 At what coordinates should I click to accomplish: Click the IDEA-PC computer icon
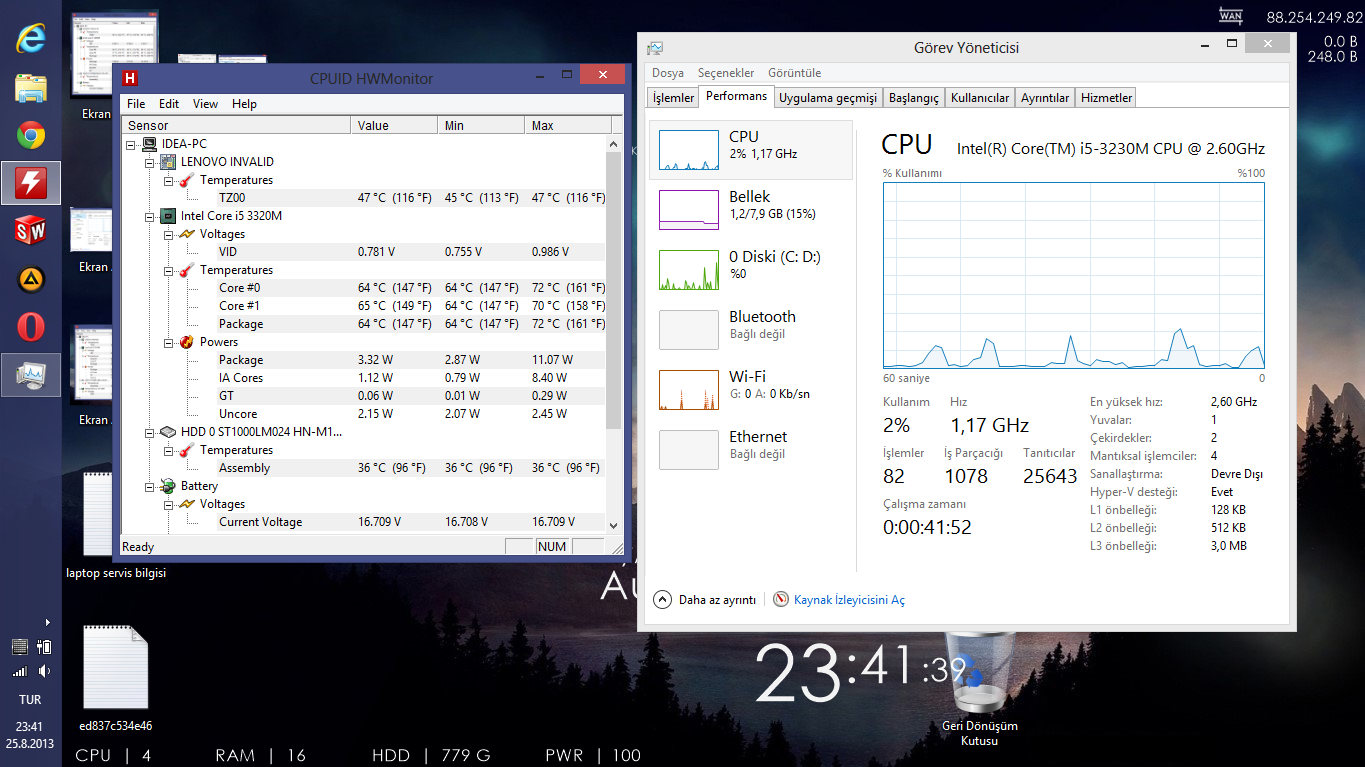click(150, 144)
